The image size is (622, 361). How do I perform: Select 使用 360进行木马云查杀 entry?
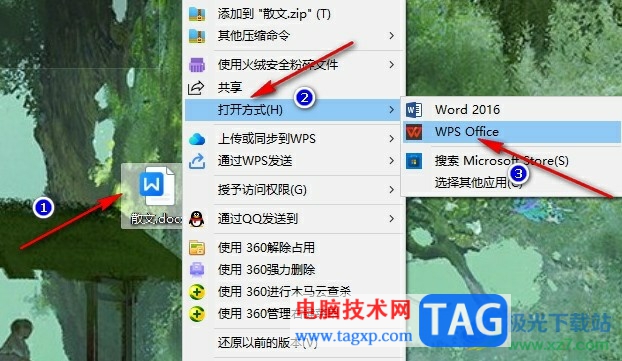[294, 292]
